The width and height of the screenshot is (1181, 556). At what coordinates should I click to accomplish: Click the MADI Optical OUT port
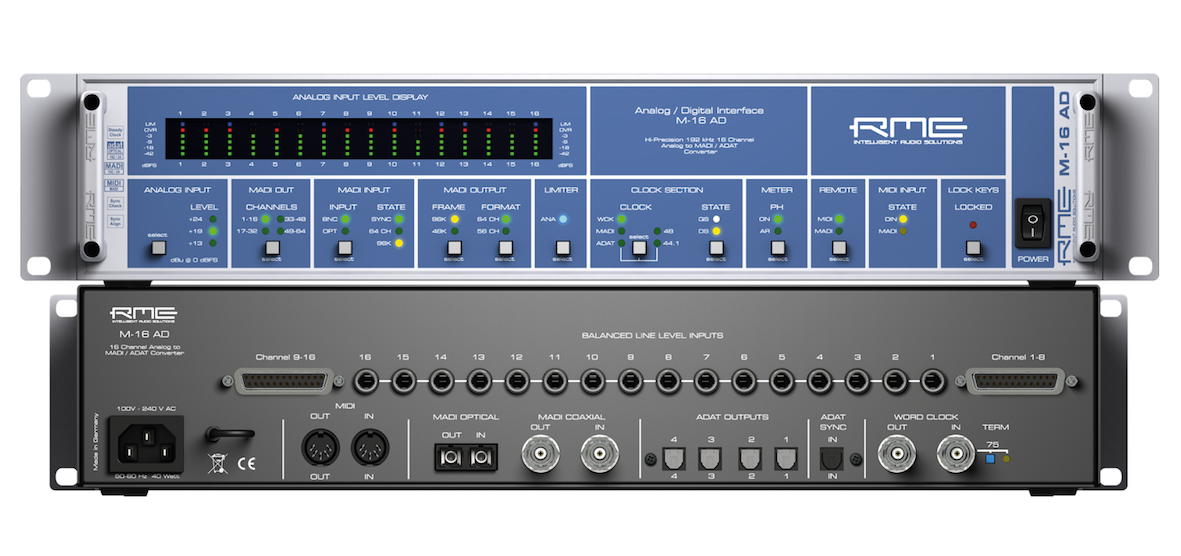(x=451, y=457)
